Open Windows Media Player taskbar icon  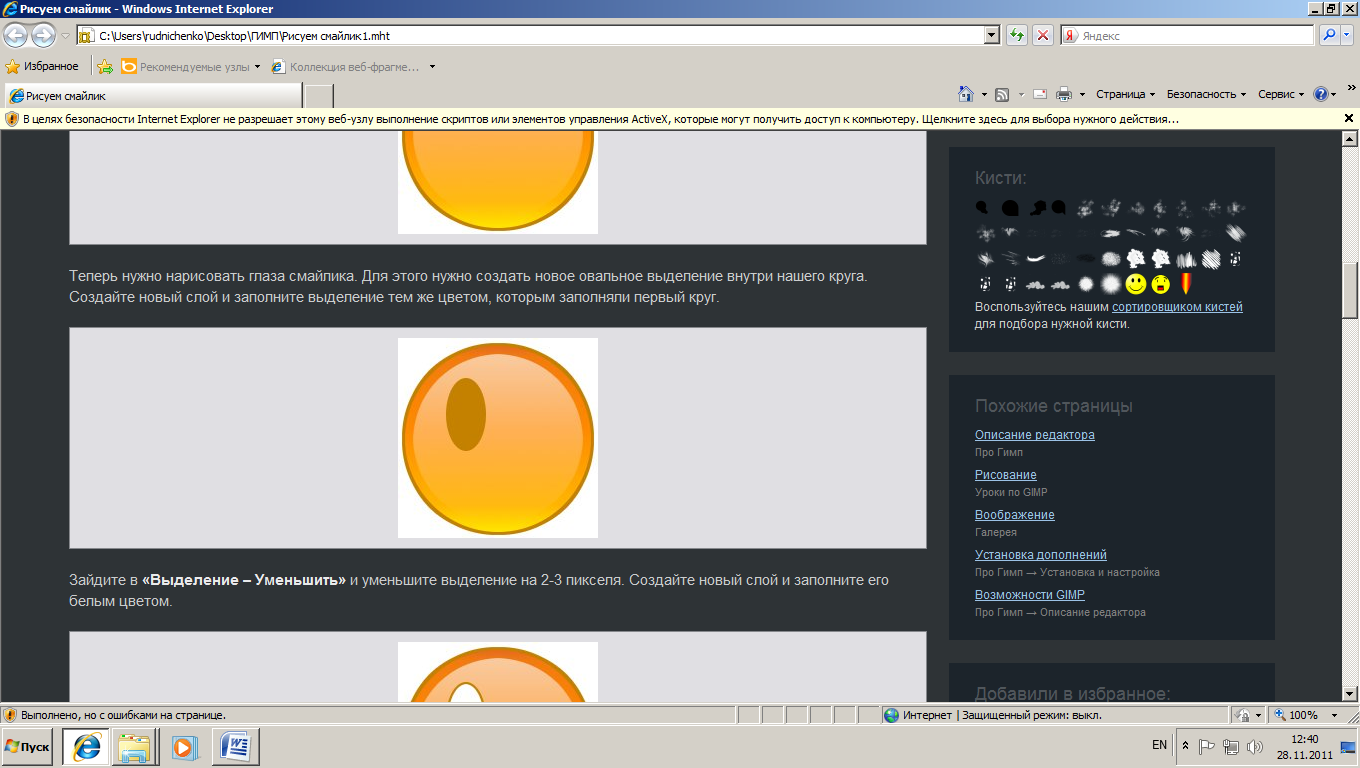point(184,747)
